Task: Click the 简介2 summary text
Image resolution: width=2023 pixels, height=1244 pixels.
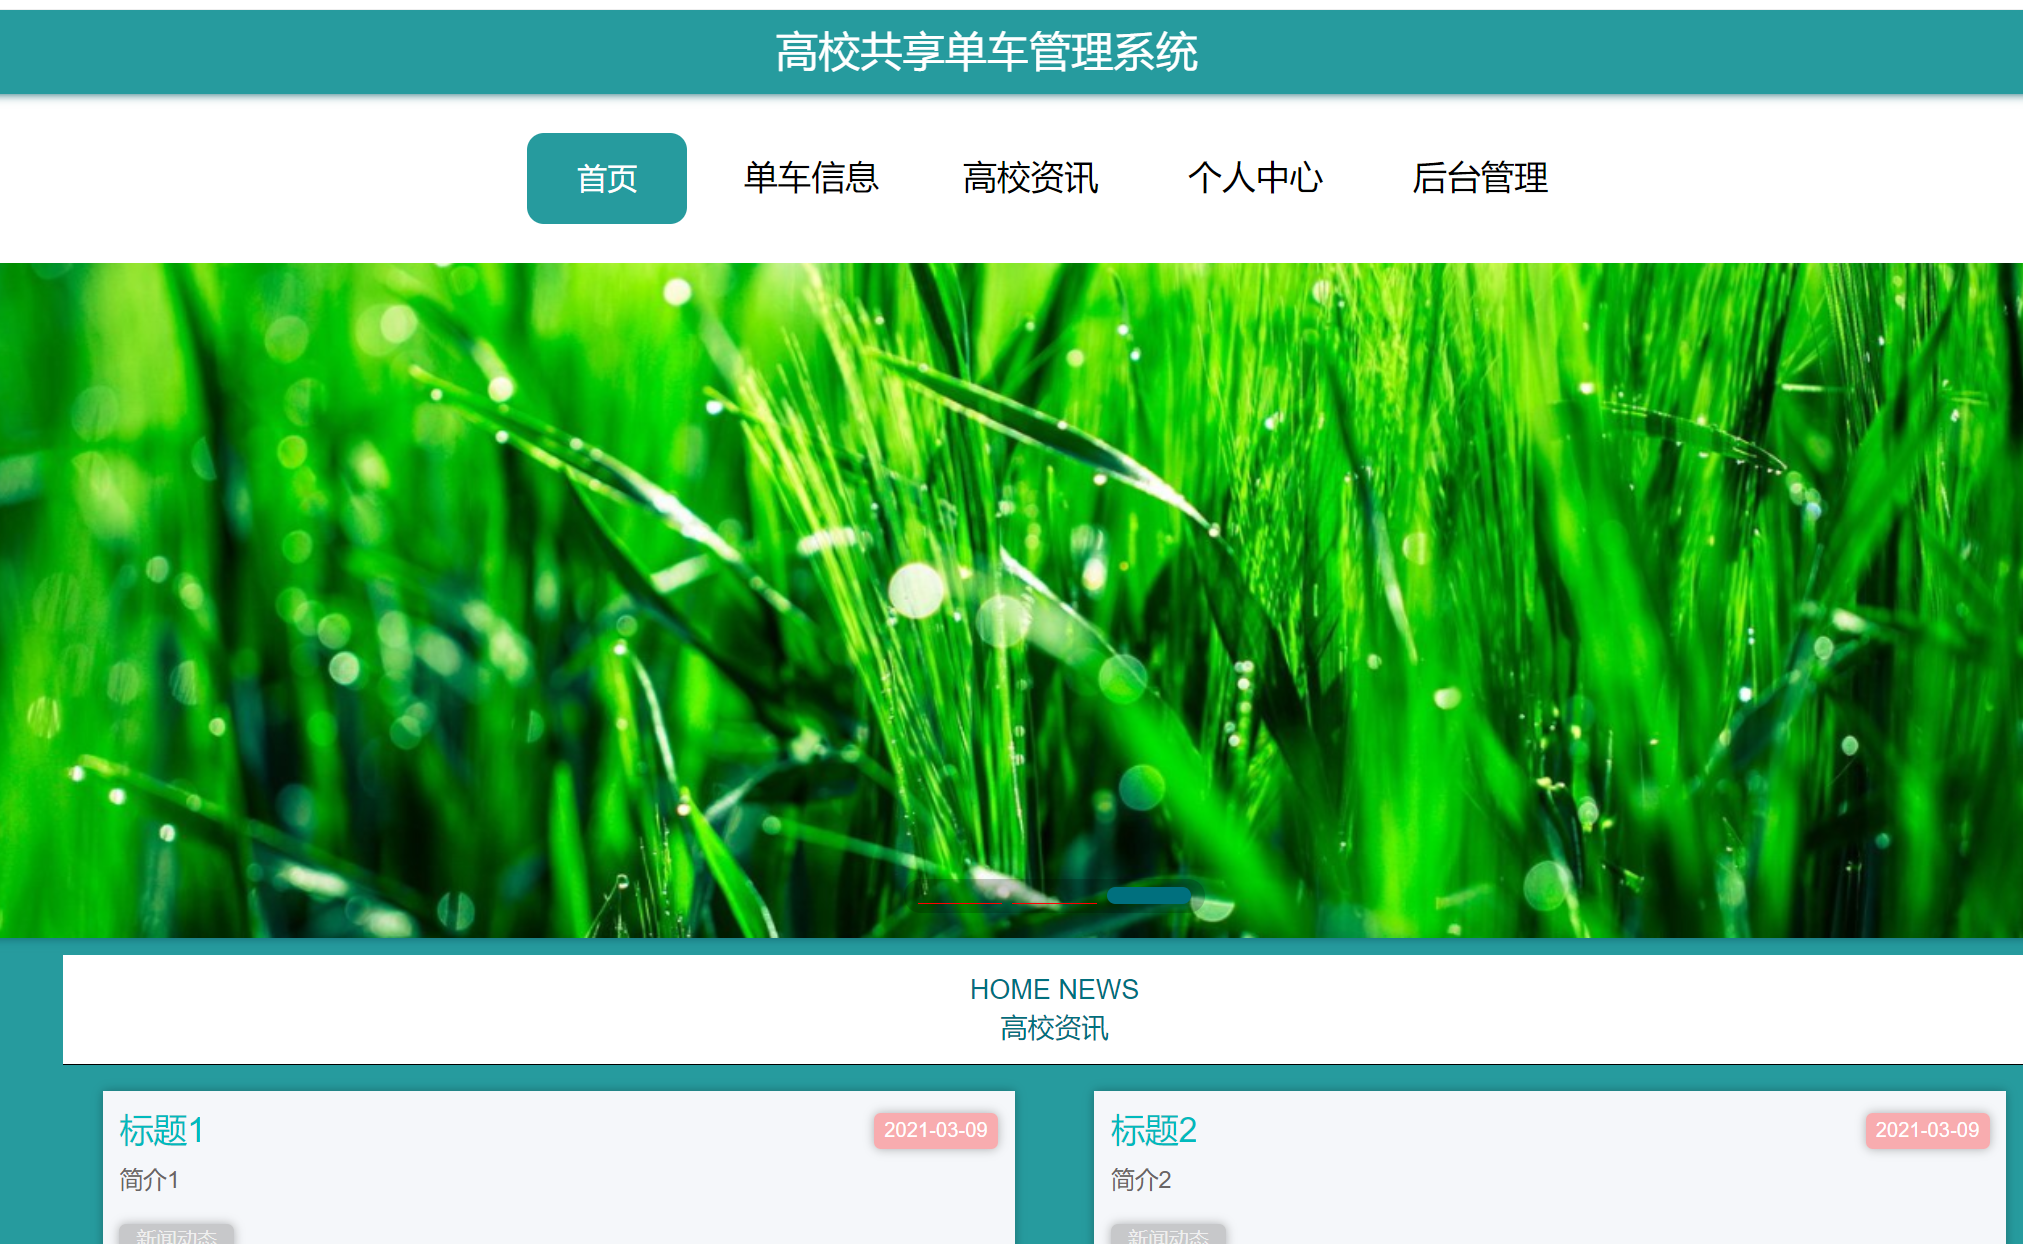Action: [x=1140, y=1180]
